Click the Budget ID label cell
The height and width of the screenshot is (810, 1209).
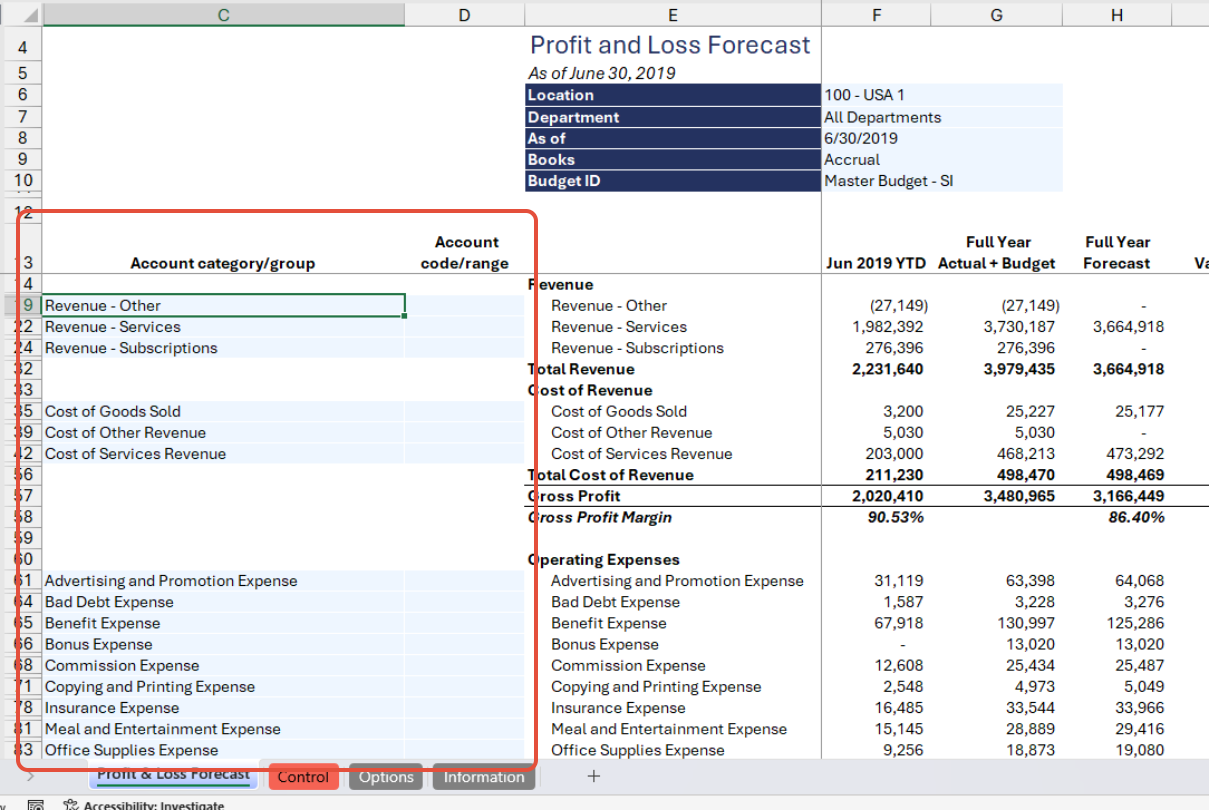(x=673, y=181)
